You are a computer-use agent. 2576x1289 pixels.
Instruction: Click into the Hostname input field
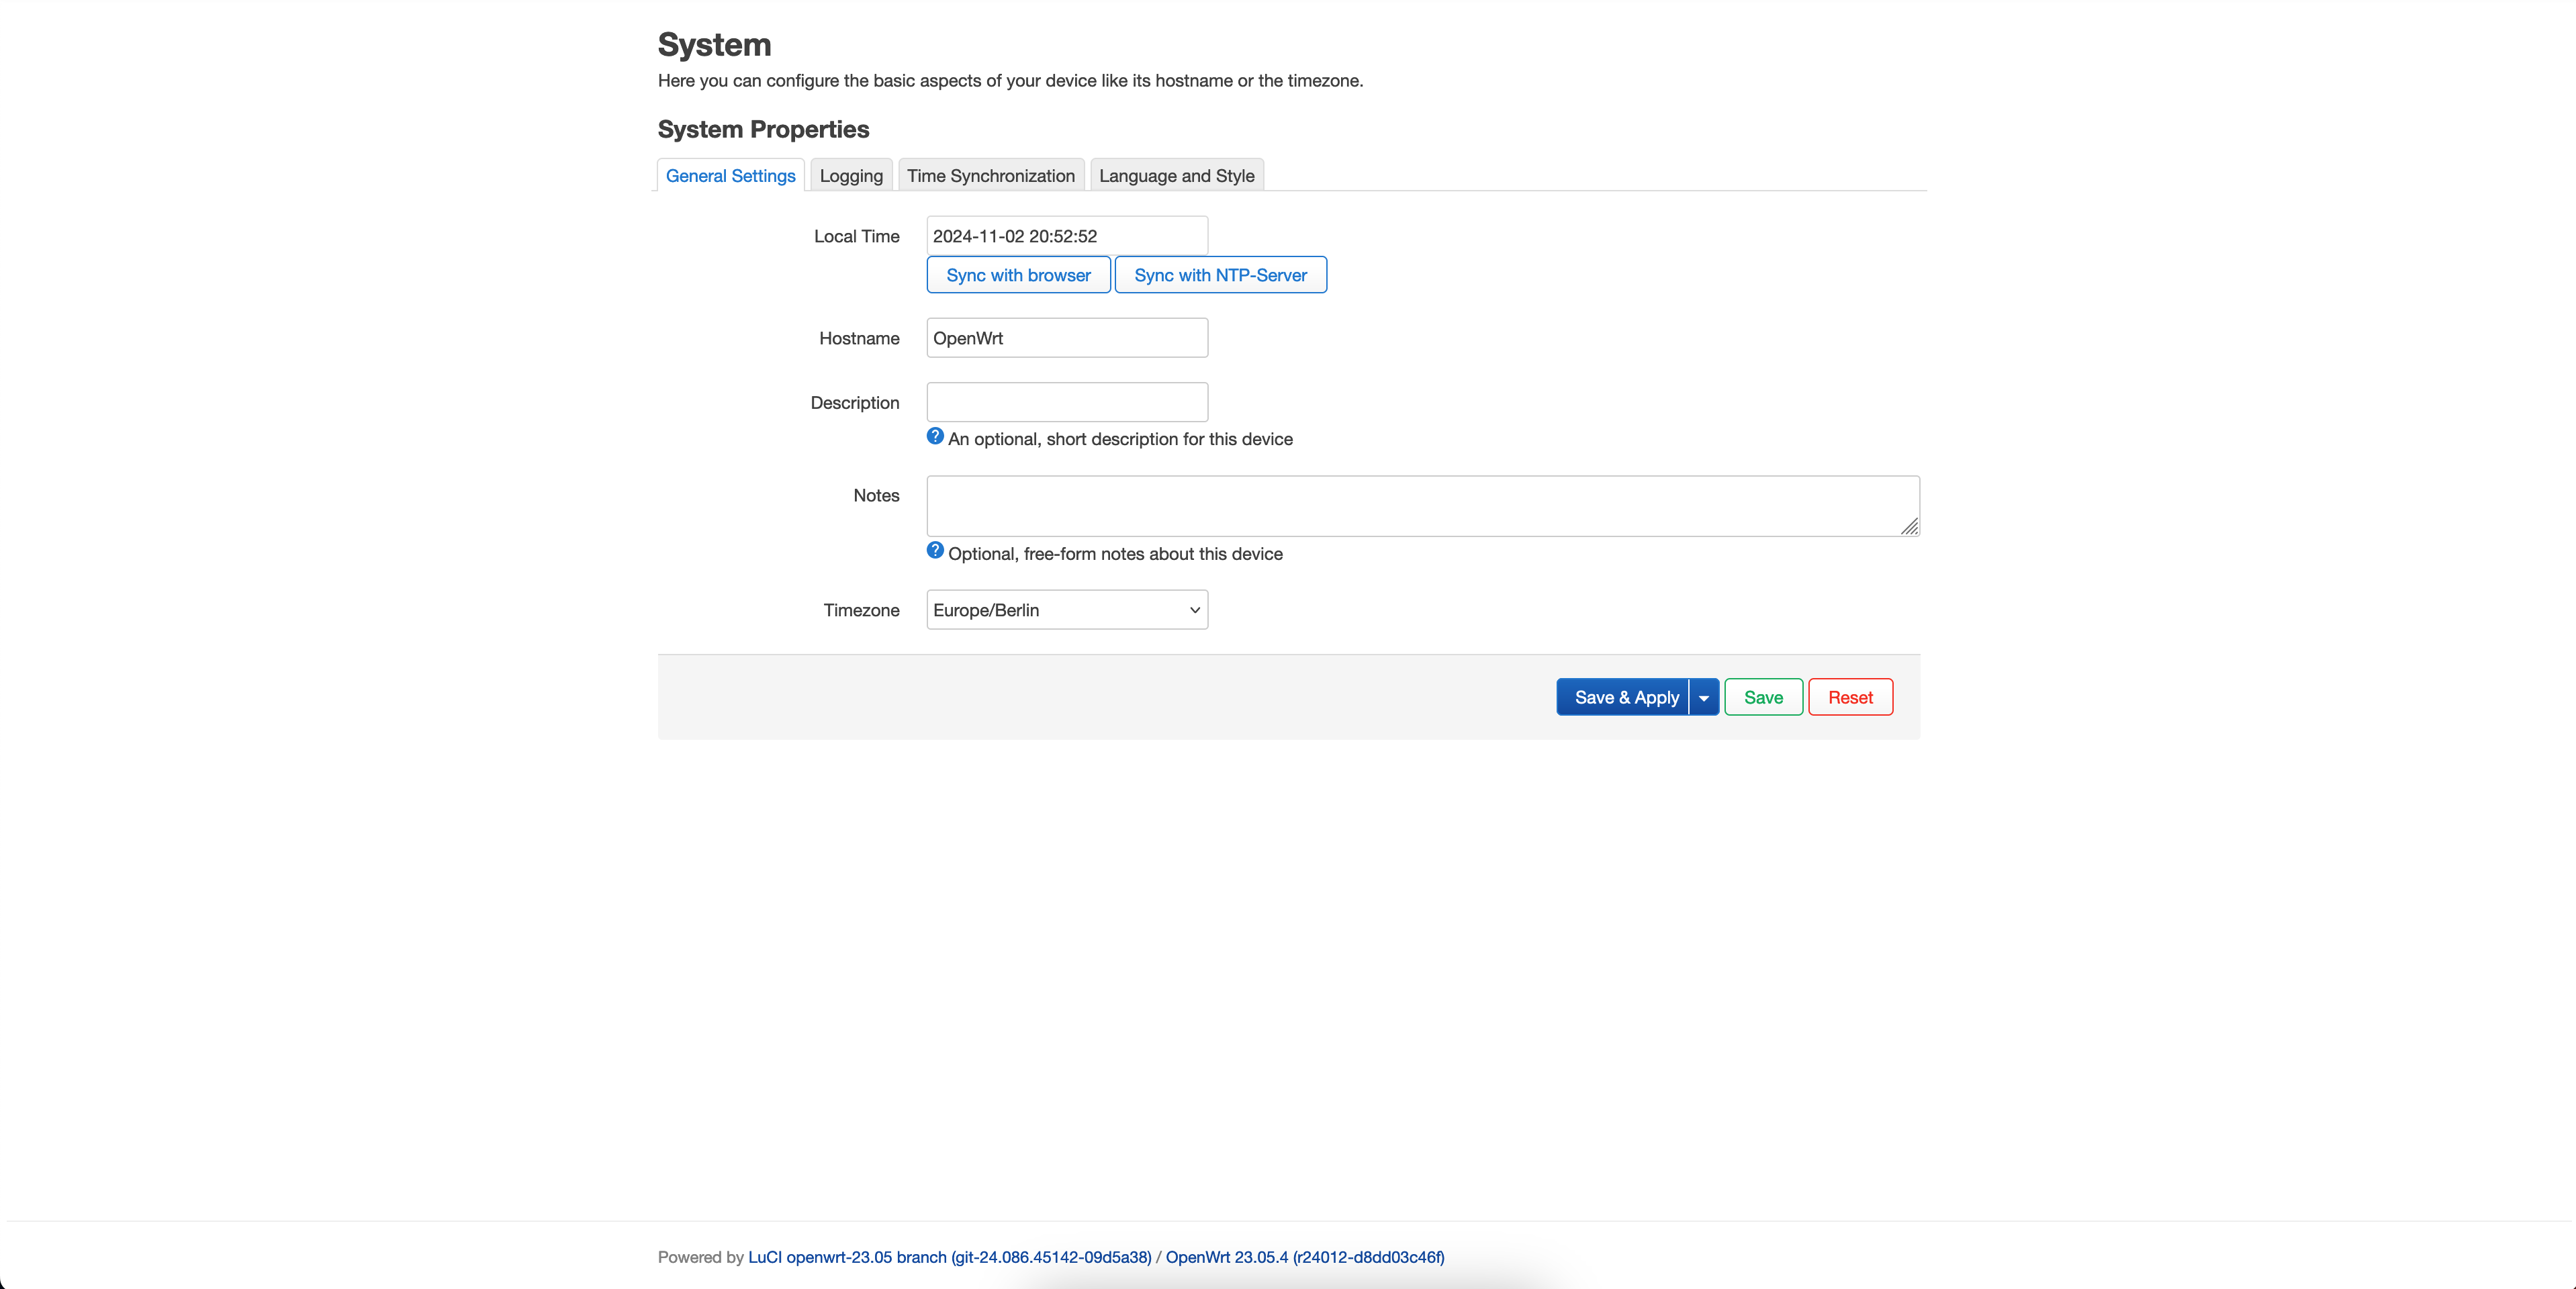(x=1067, y=338)
